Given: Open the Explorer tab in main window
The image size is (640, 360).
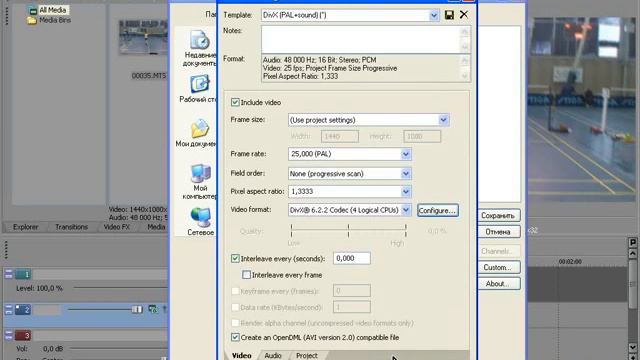Looking at the screenshot, I should pyautogui.click(x=25, y=227).
